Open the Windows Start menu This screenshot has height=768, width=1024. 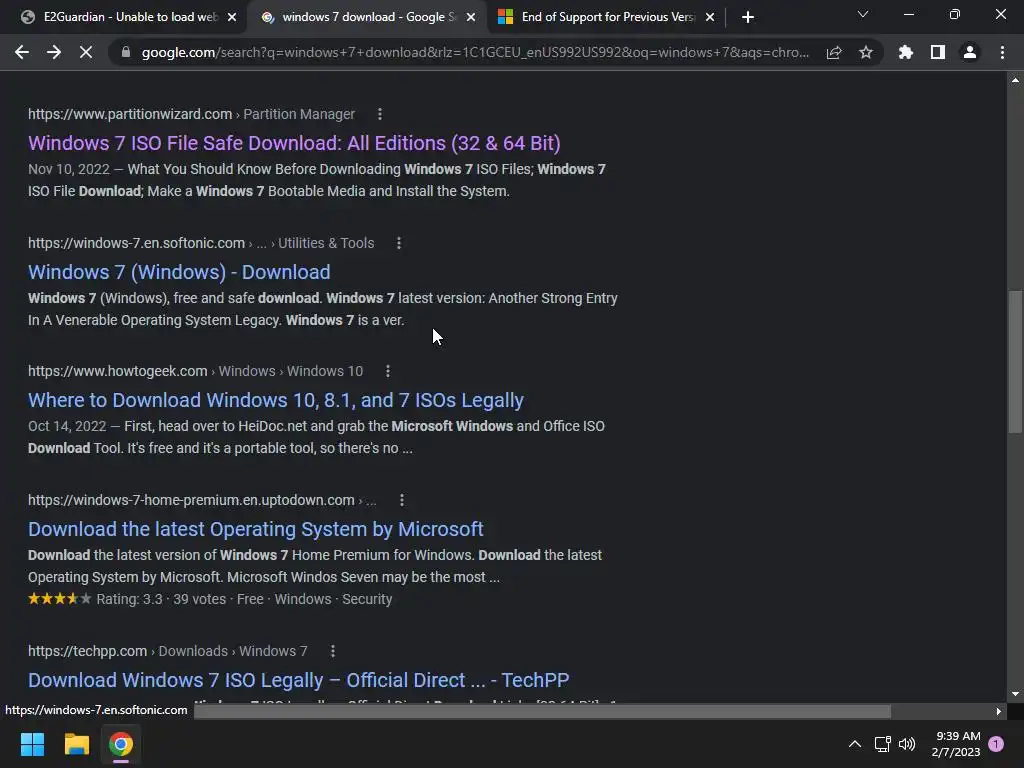click(32, 744)
